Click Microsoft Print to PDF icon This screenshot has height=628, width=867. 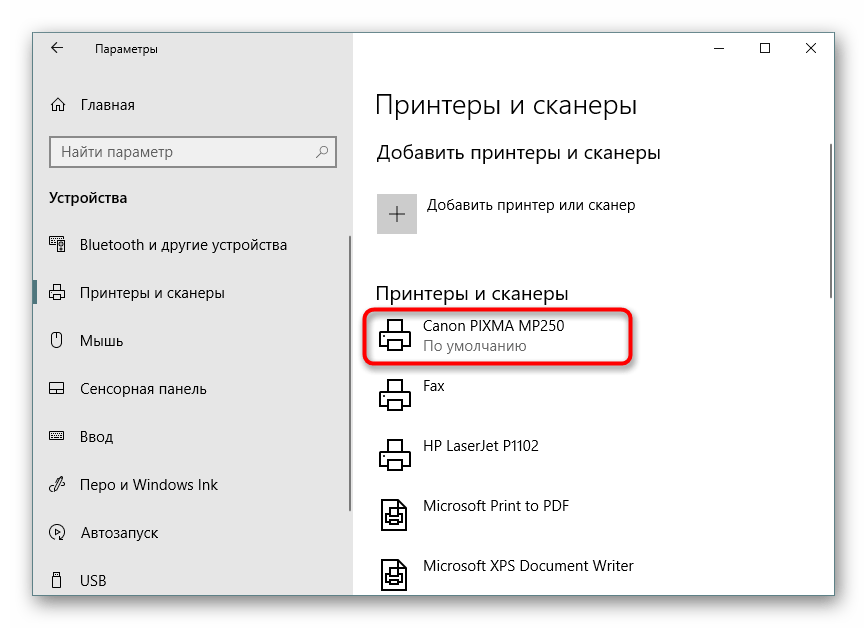click(x=395, y=516)
